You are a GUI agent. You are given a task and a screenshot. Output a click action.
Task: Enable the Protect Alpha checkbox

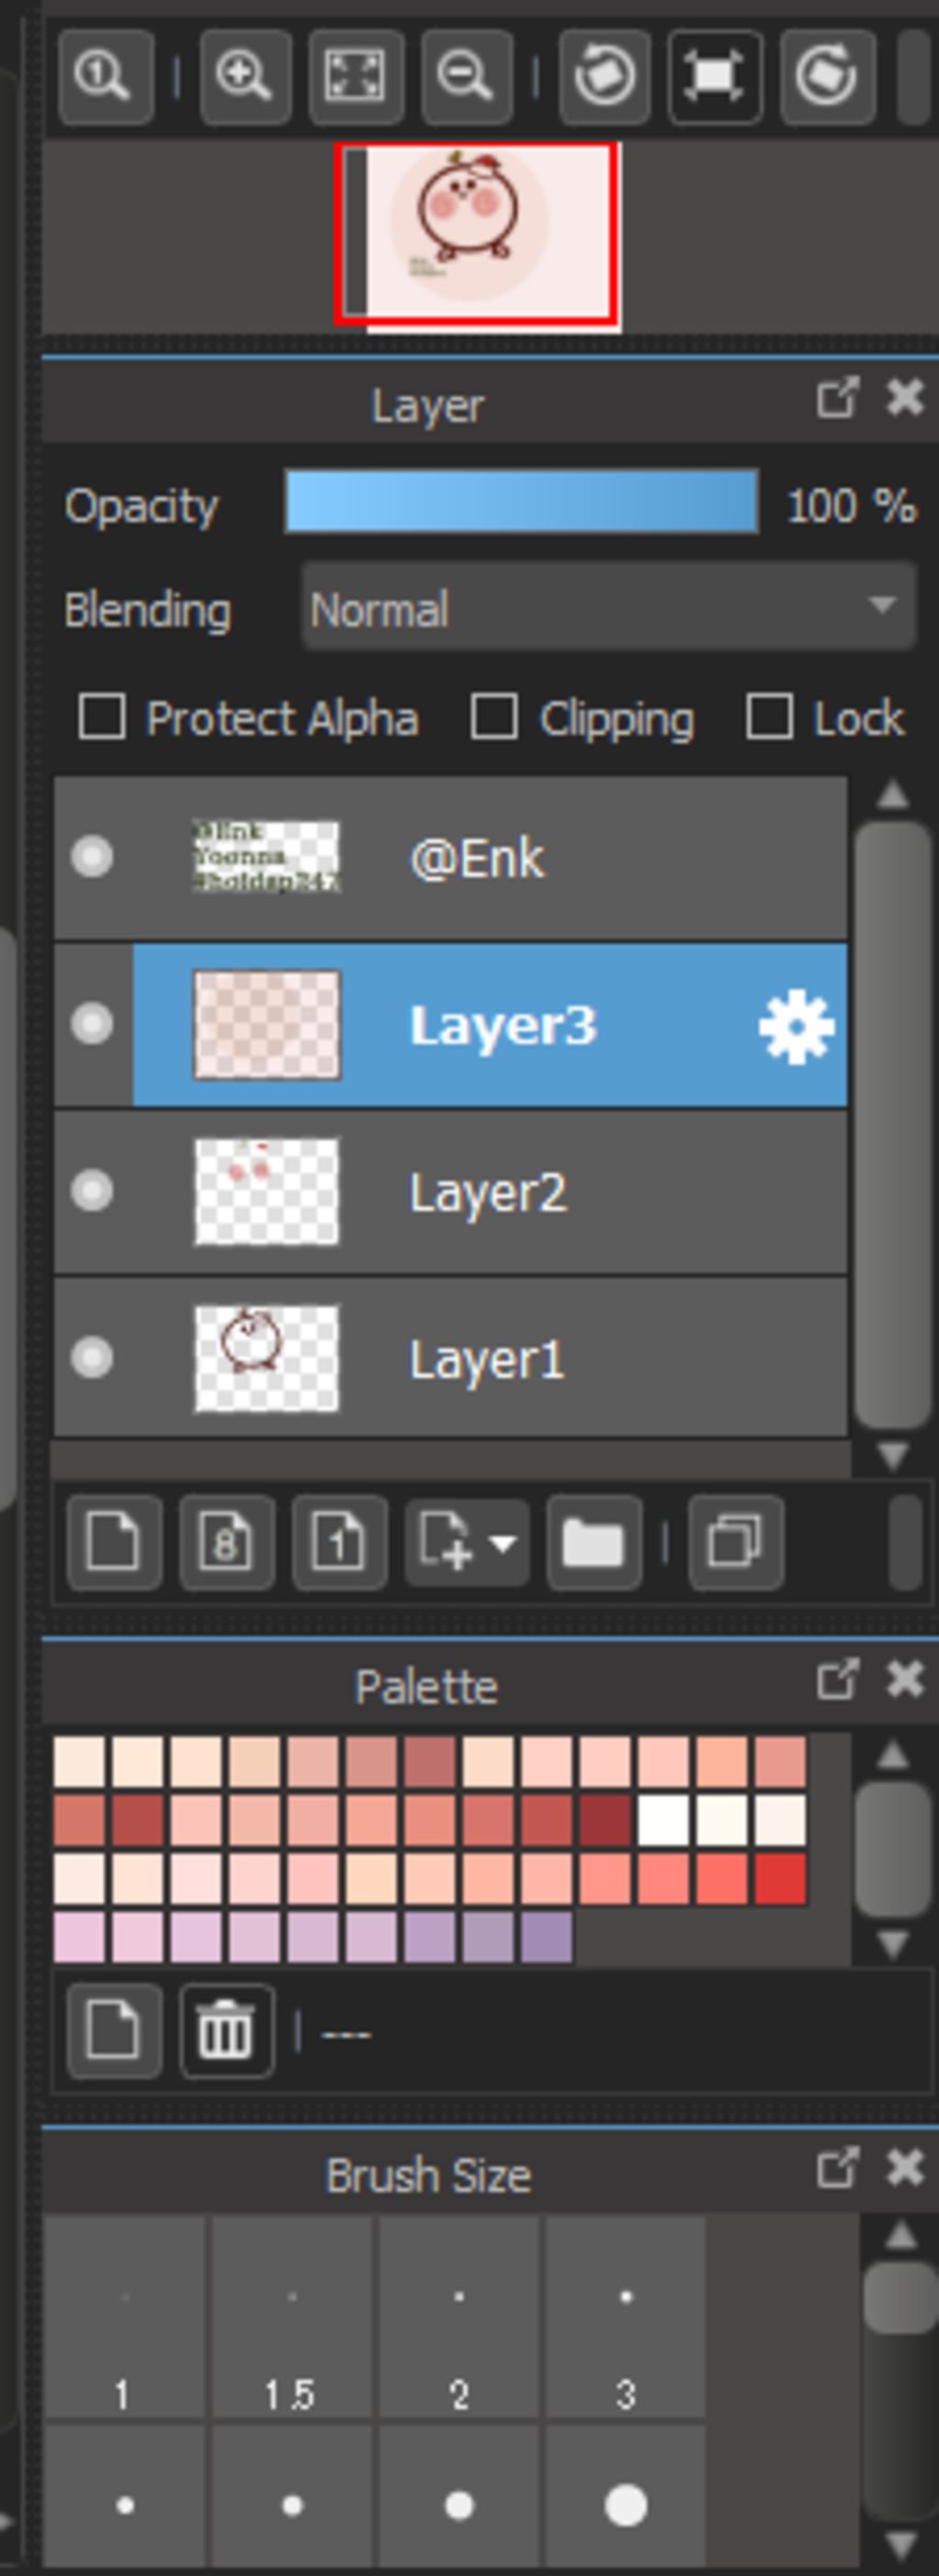(101, 717)
